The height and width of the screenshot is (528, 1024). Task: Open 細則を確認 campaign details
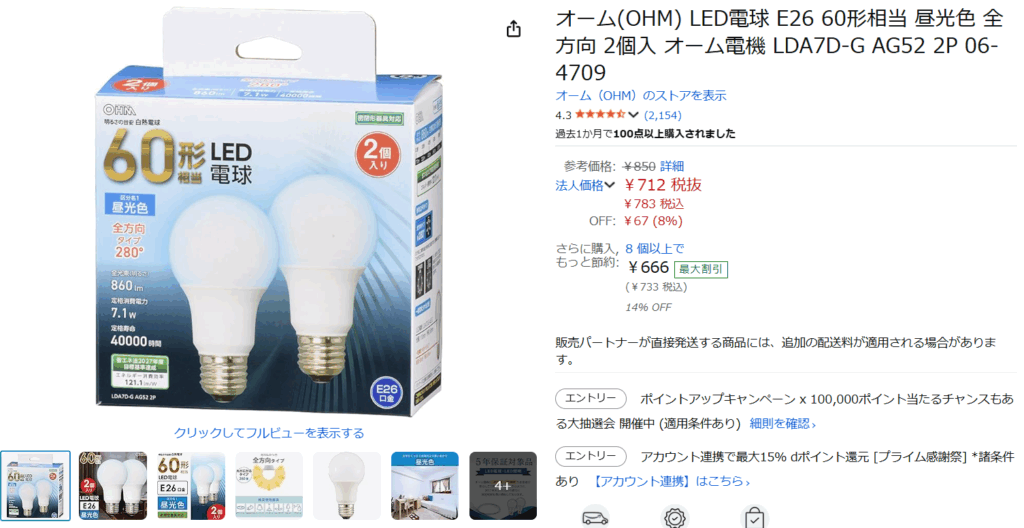point(782,423)
